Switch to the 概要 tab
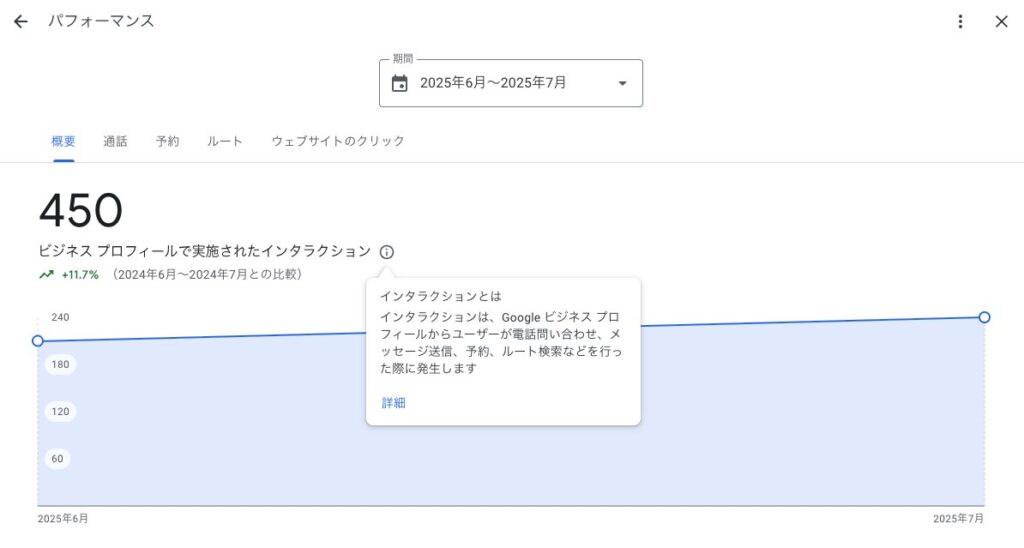The image size is (1024, 548). click(63, 141)
